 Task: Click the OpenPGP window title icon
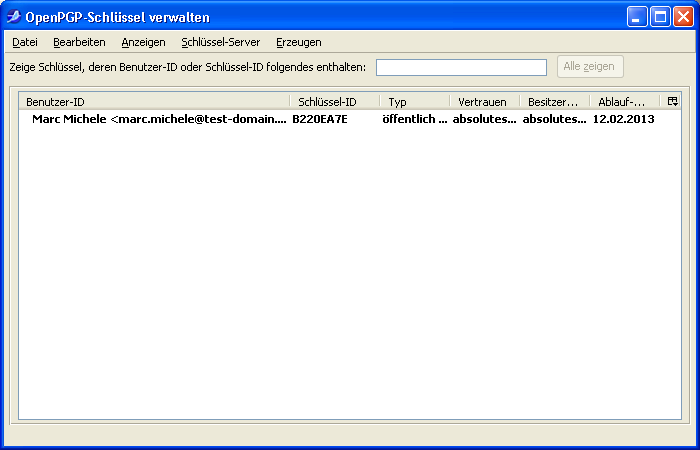point(14,17)
